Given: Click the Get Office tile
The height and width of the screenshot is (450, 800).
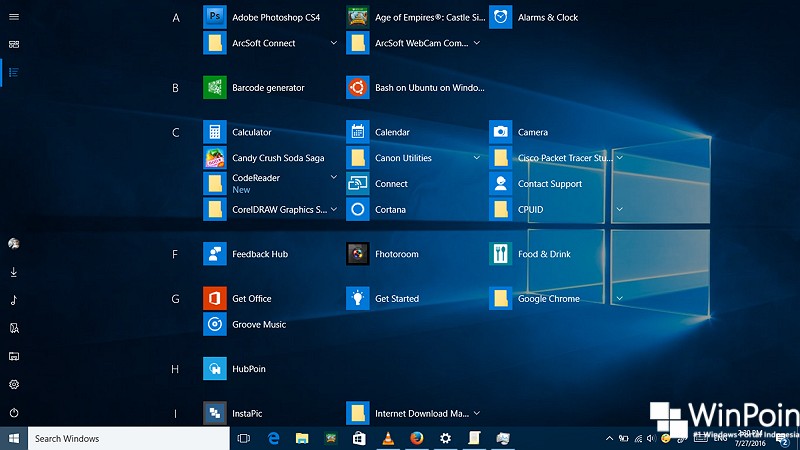Looking at the screenshot, I should click(x=239, y=298).
